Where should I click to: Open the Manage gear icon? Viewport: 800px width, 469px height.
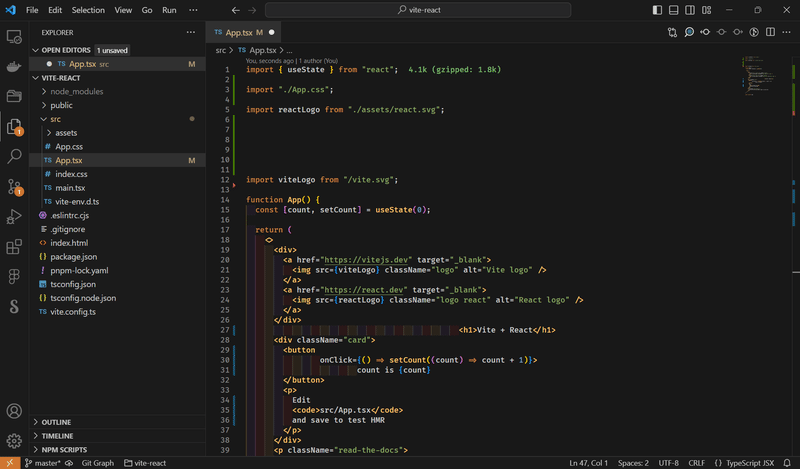(14, 440)
